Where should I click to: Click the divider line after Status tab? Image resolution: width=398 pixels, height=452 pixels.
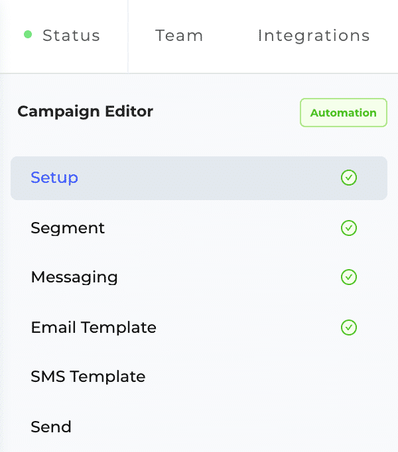(x=128, y=36)
